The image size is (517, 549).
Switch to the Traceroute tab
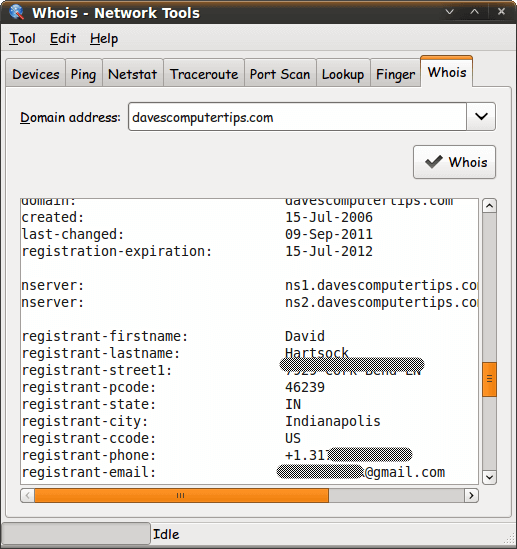[x=204, y=74]
